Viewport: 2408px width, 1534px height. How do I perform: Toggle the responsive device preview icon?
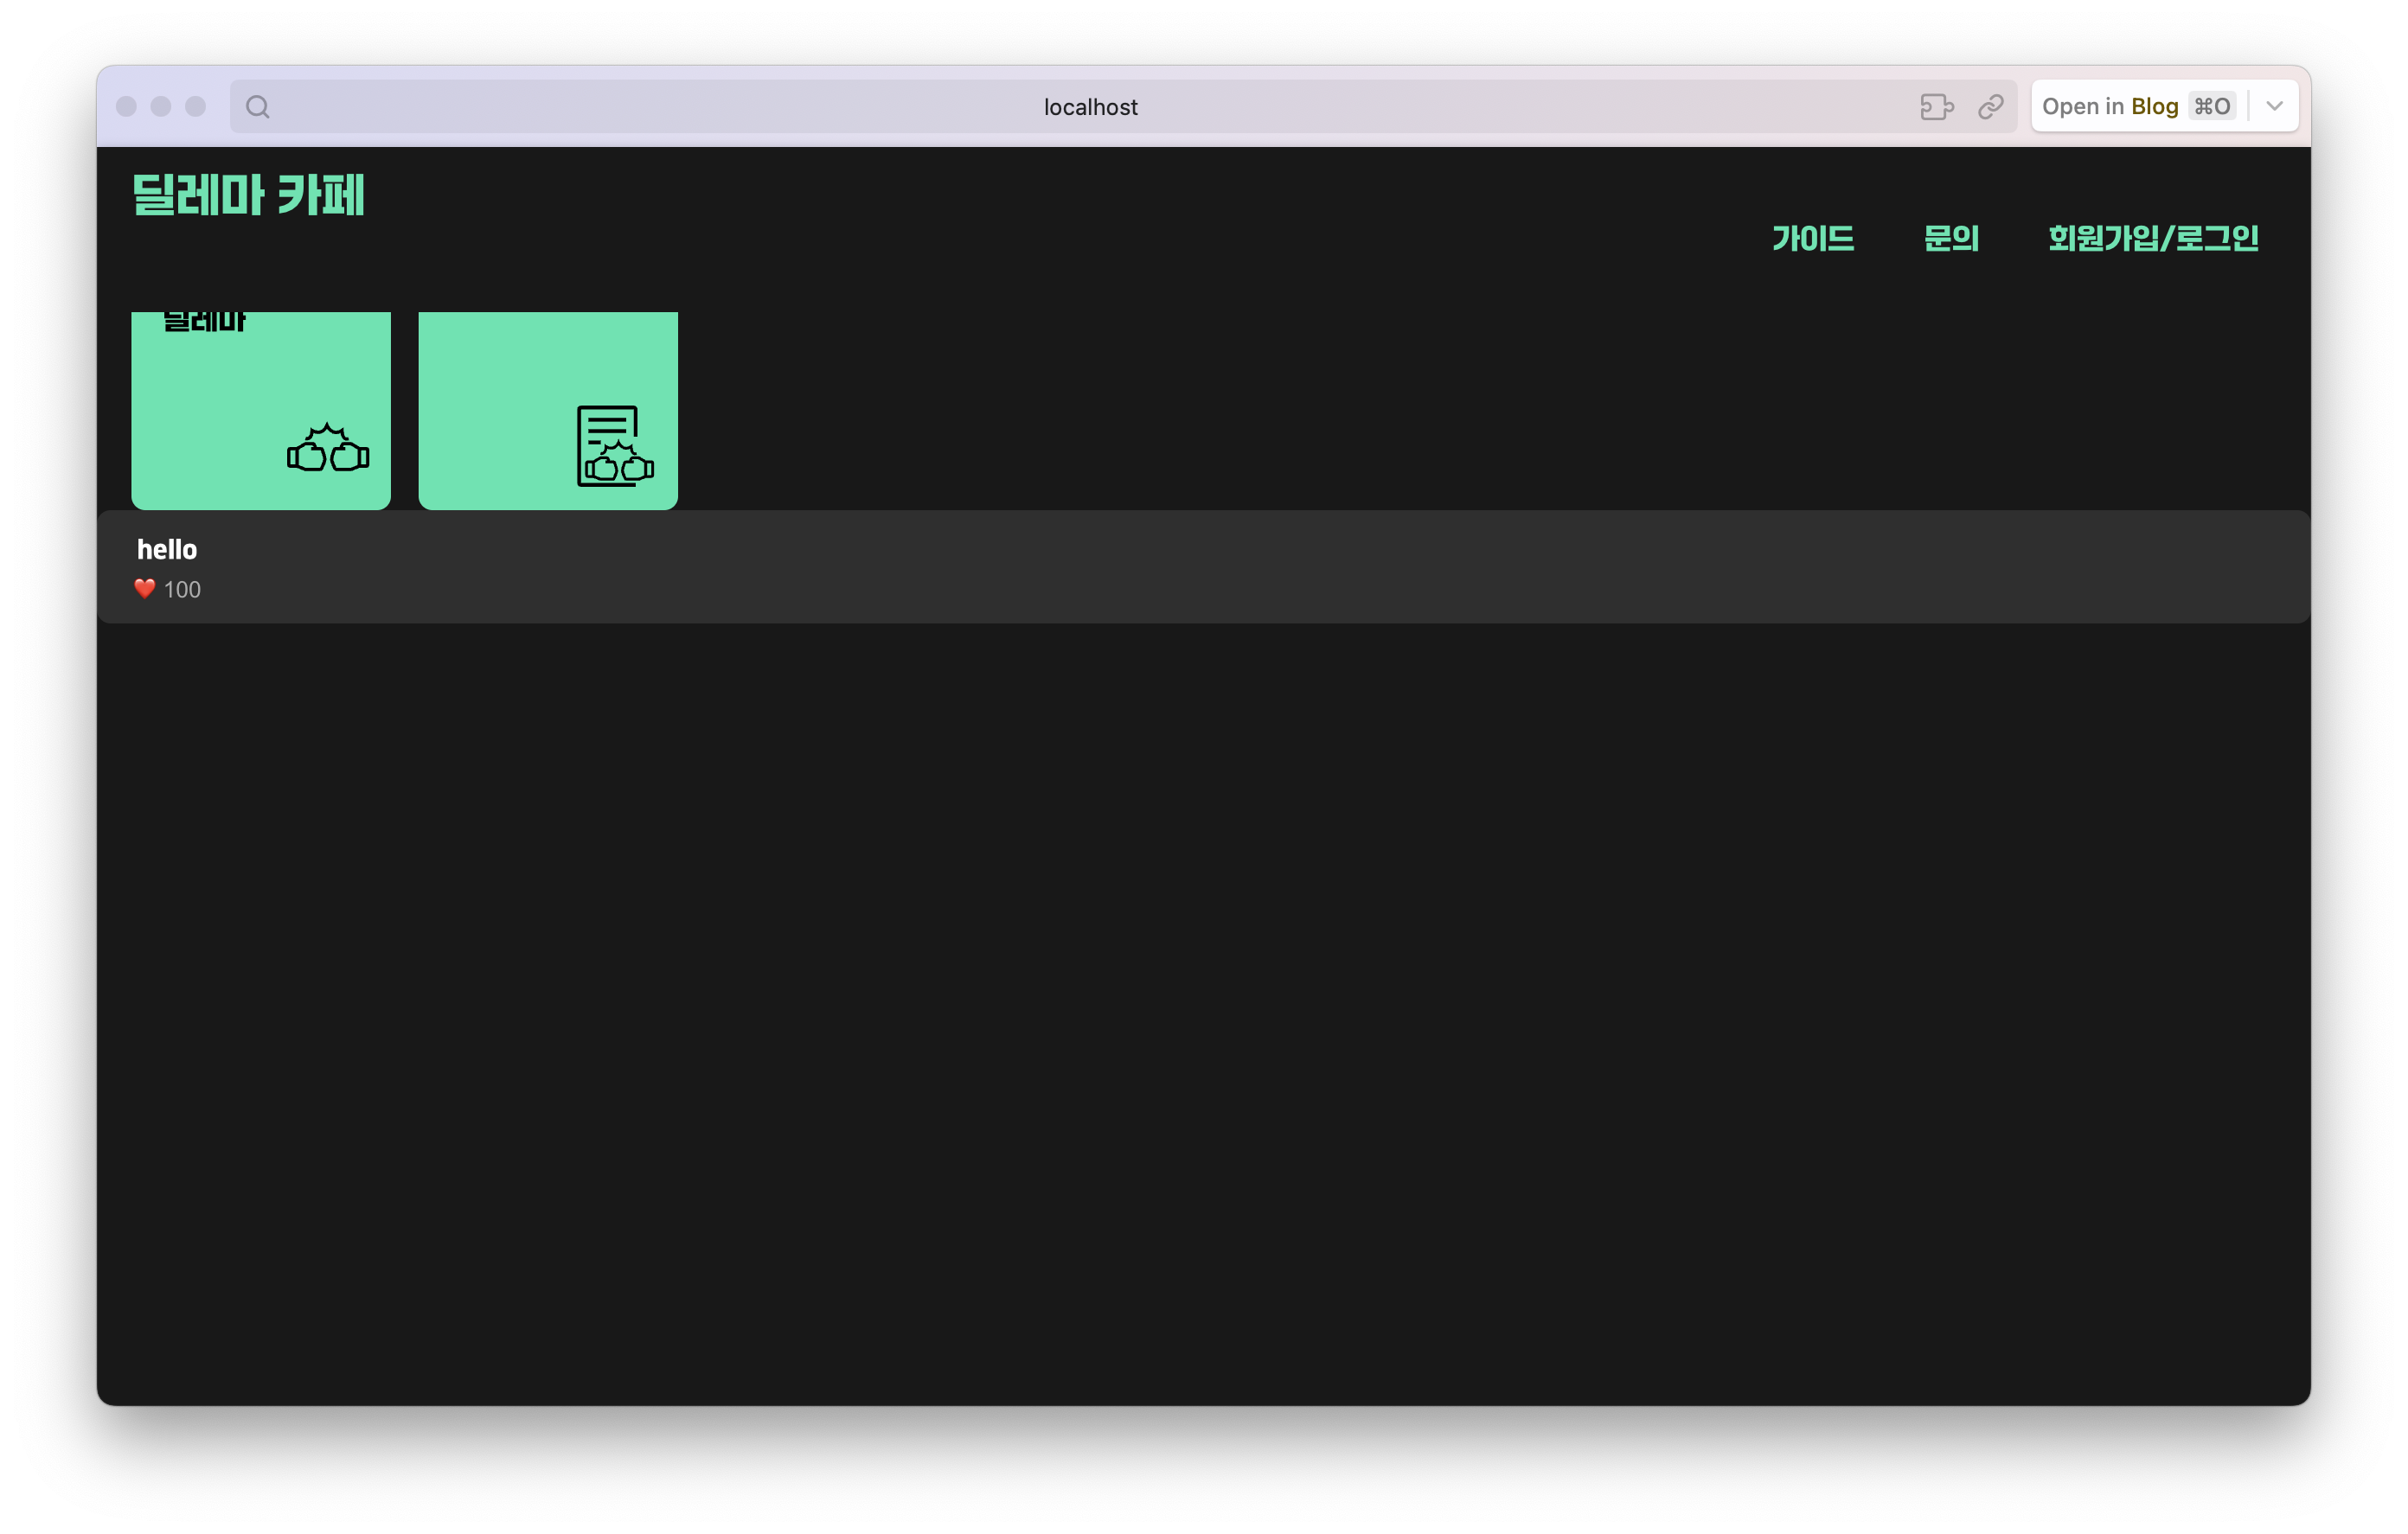tap(1937, 107)
